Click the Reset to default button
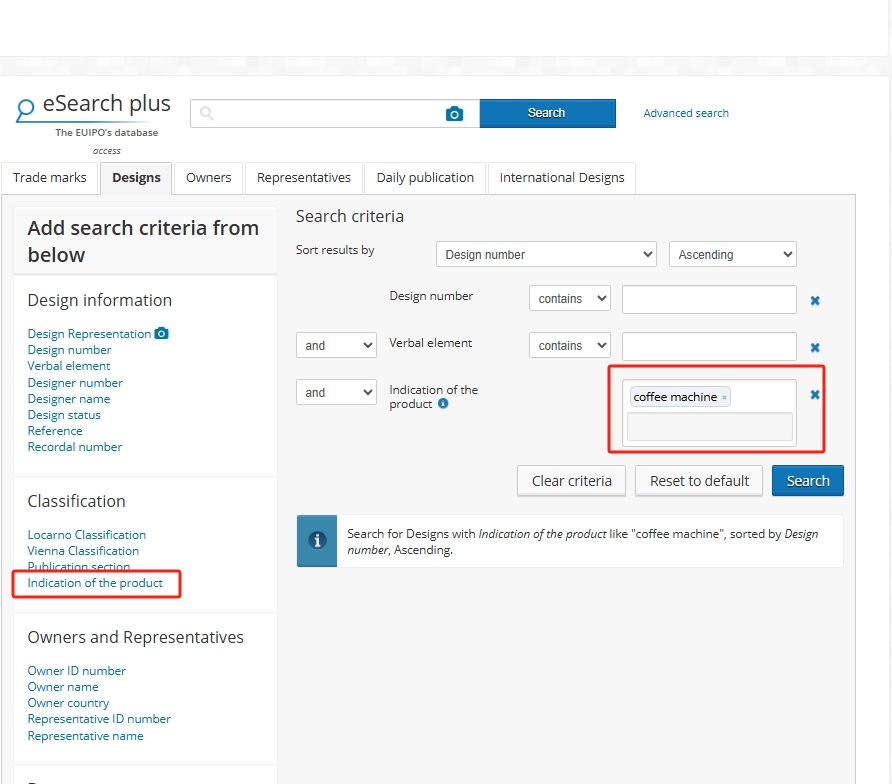Screen dimensions: 892x784 699,481
